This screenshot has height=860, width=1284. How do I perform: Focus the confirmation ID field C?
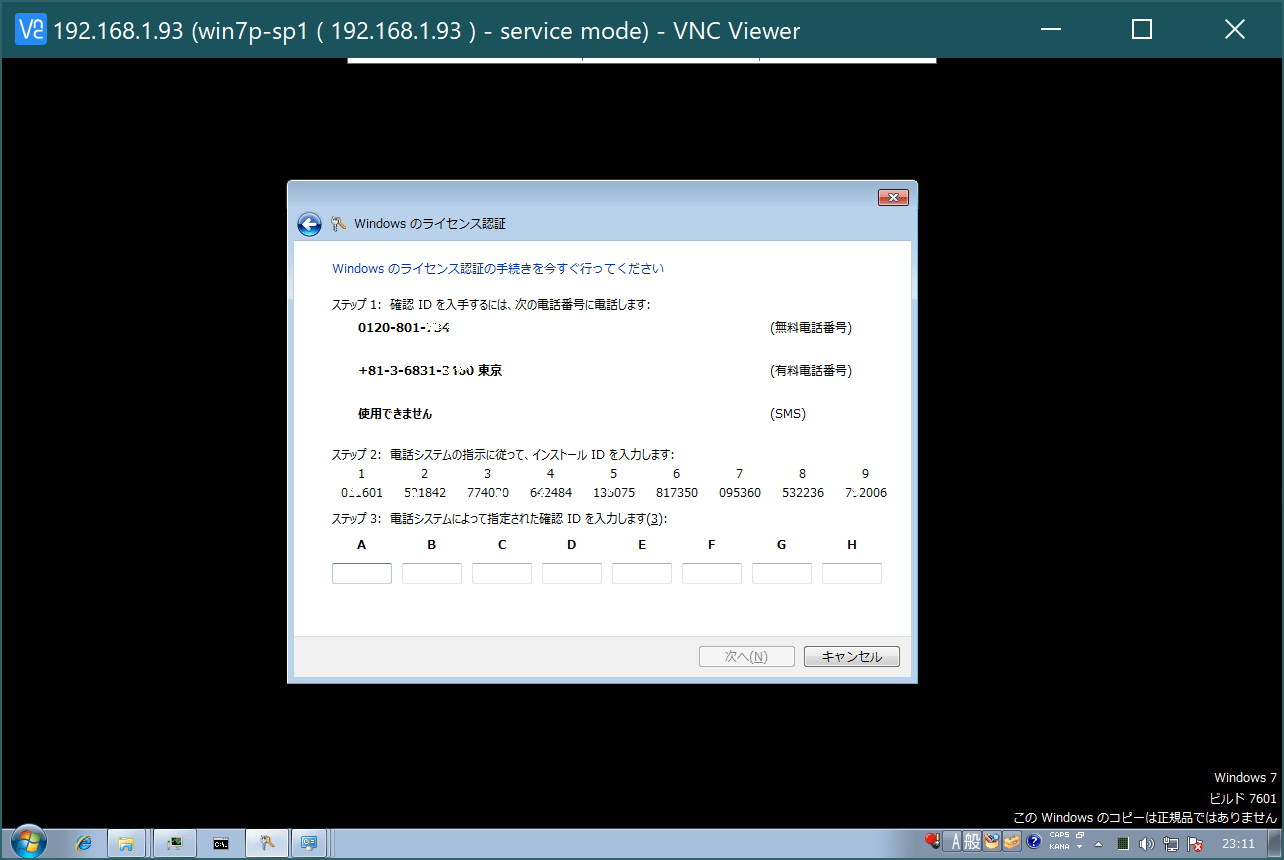coord(502,573)
